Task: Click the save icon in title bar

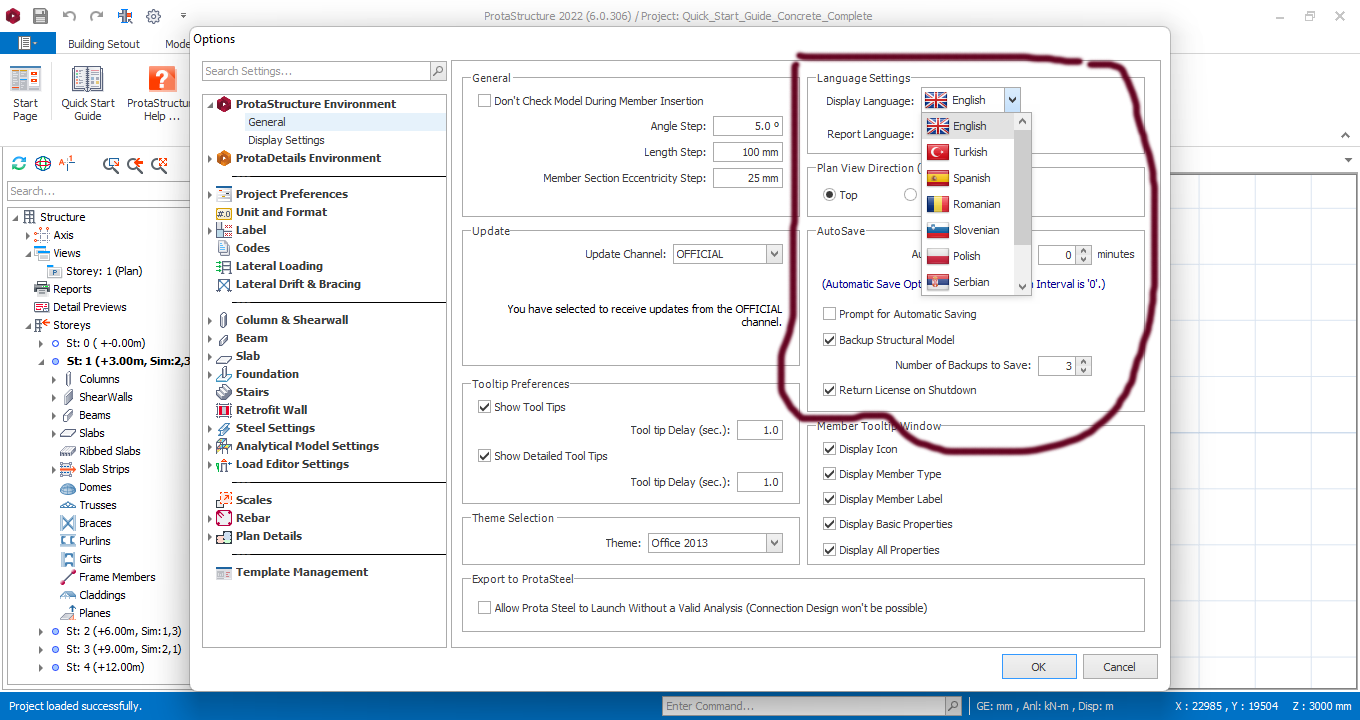Action: click(x=40, y=16)
